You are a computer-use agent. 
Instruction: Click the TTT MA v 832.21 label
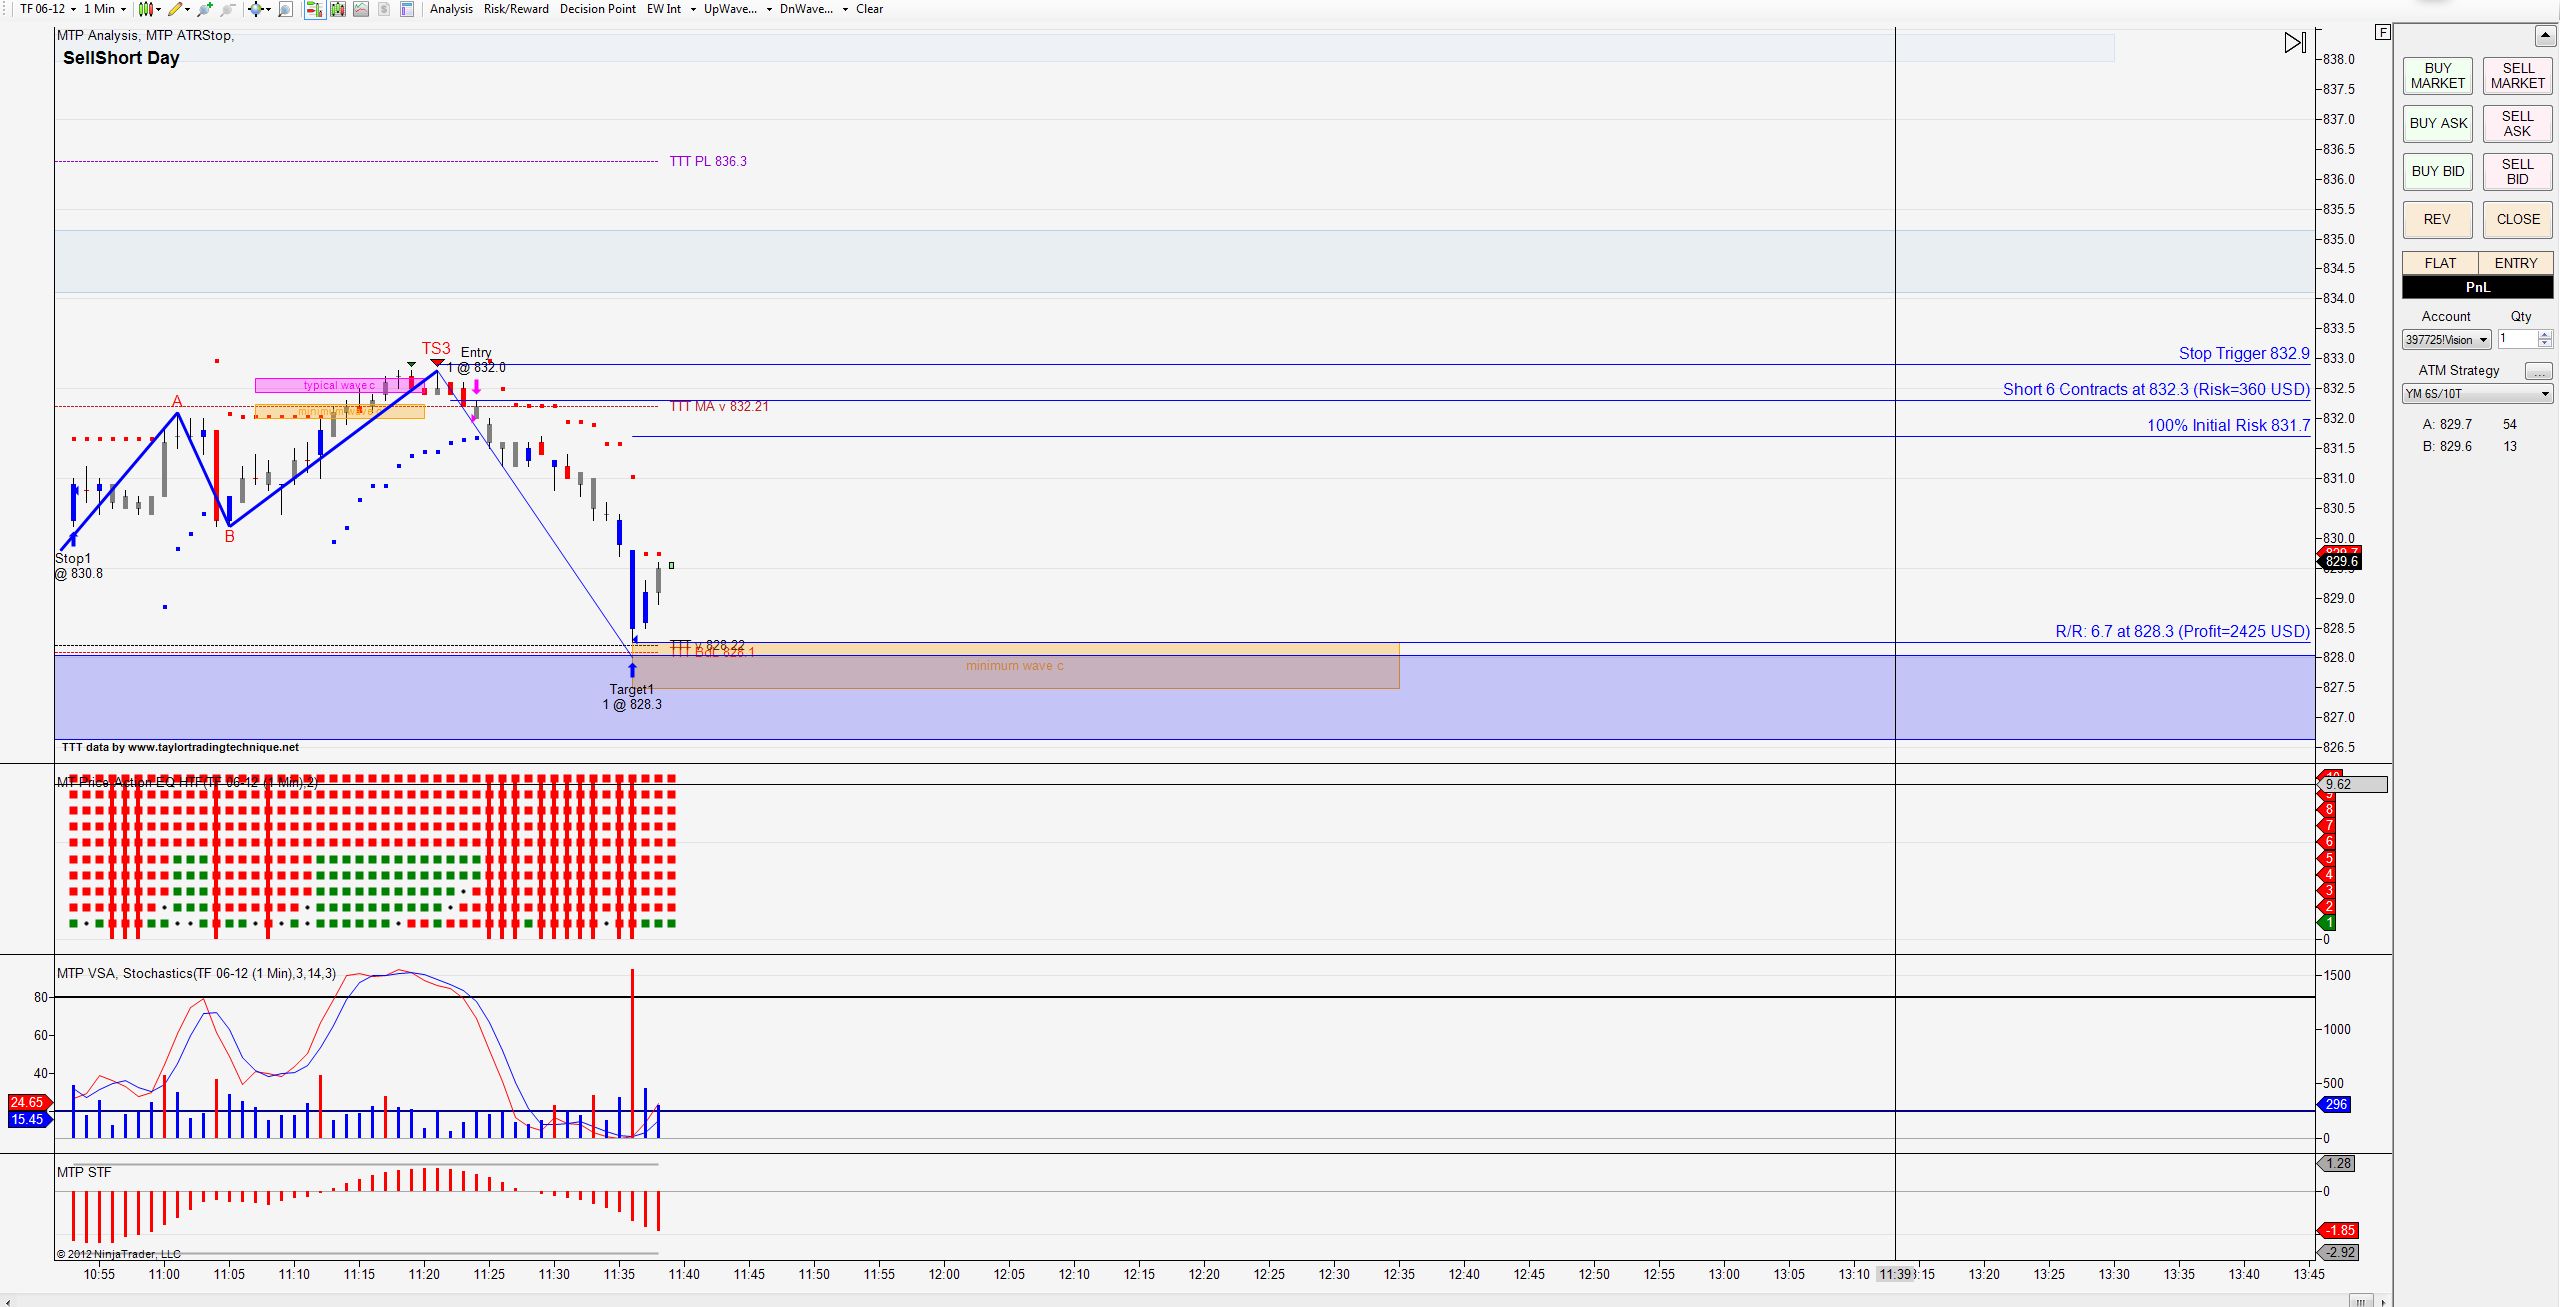click(x=719, y=407)
